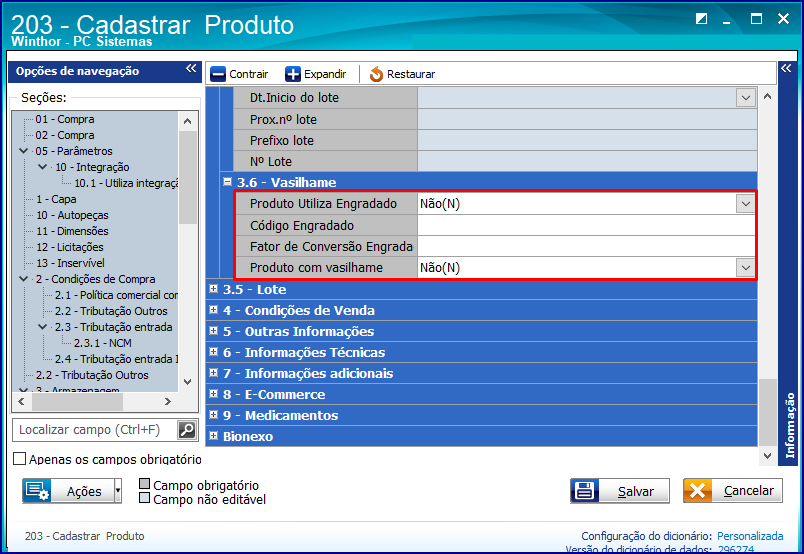Click the Campo obrigatório legend box
This screenshot has height=554, width=804.
click(145, 484)
